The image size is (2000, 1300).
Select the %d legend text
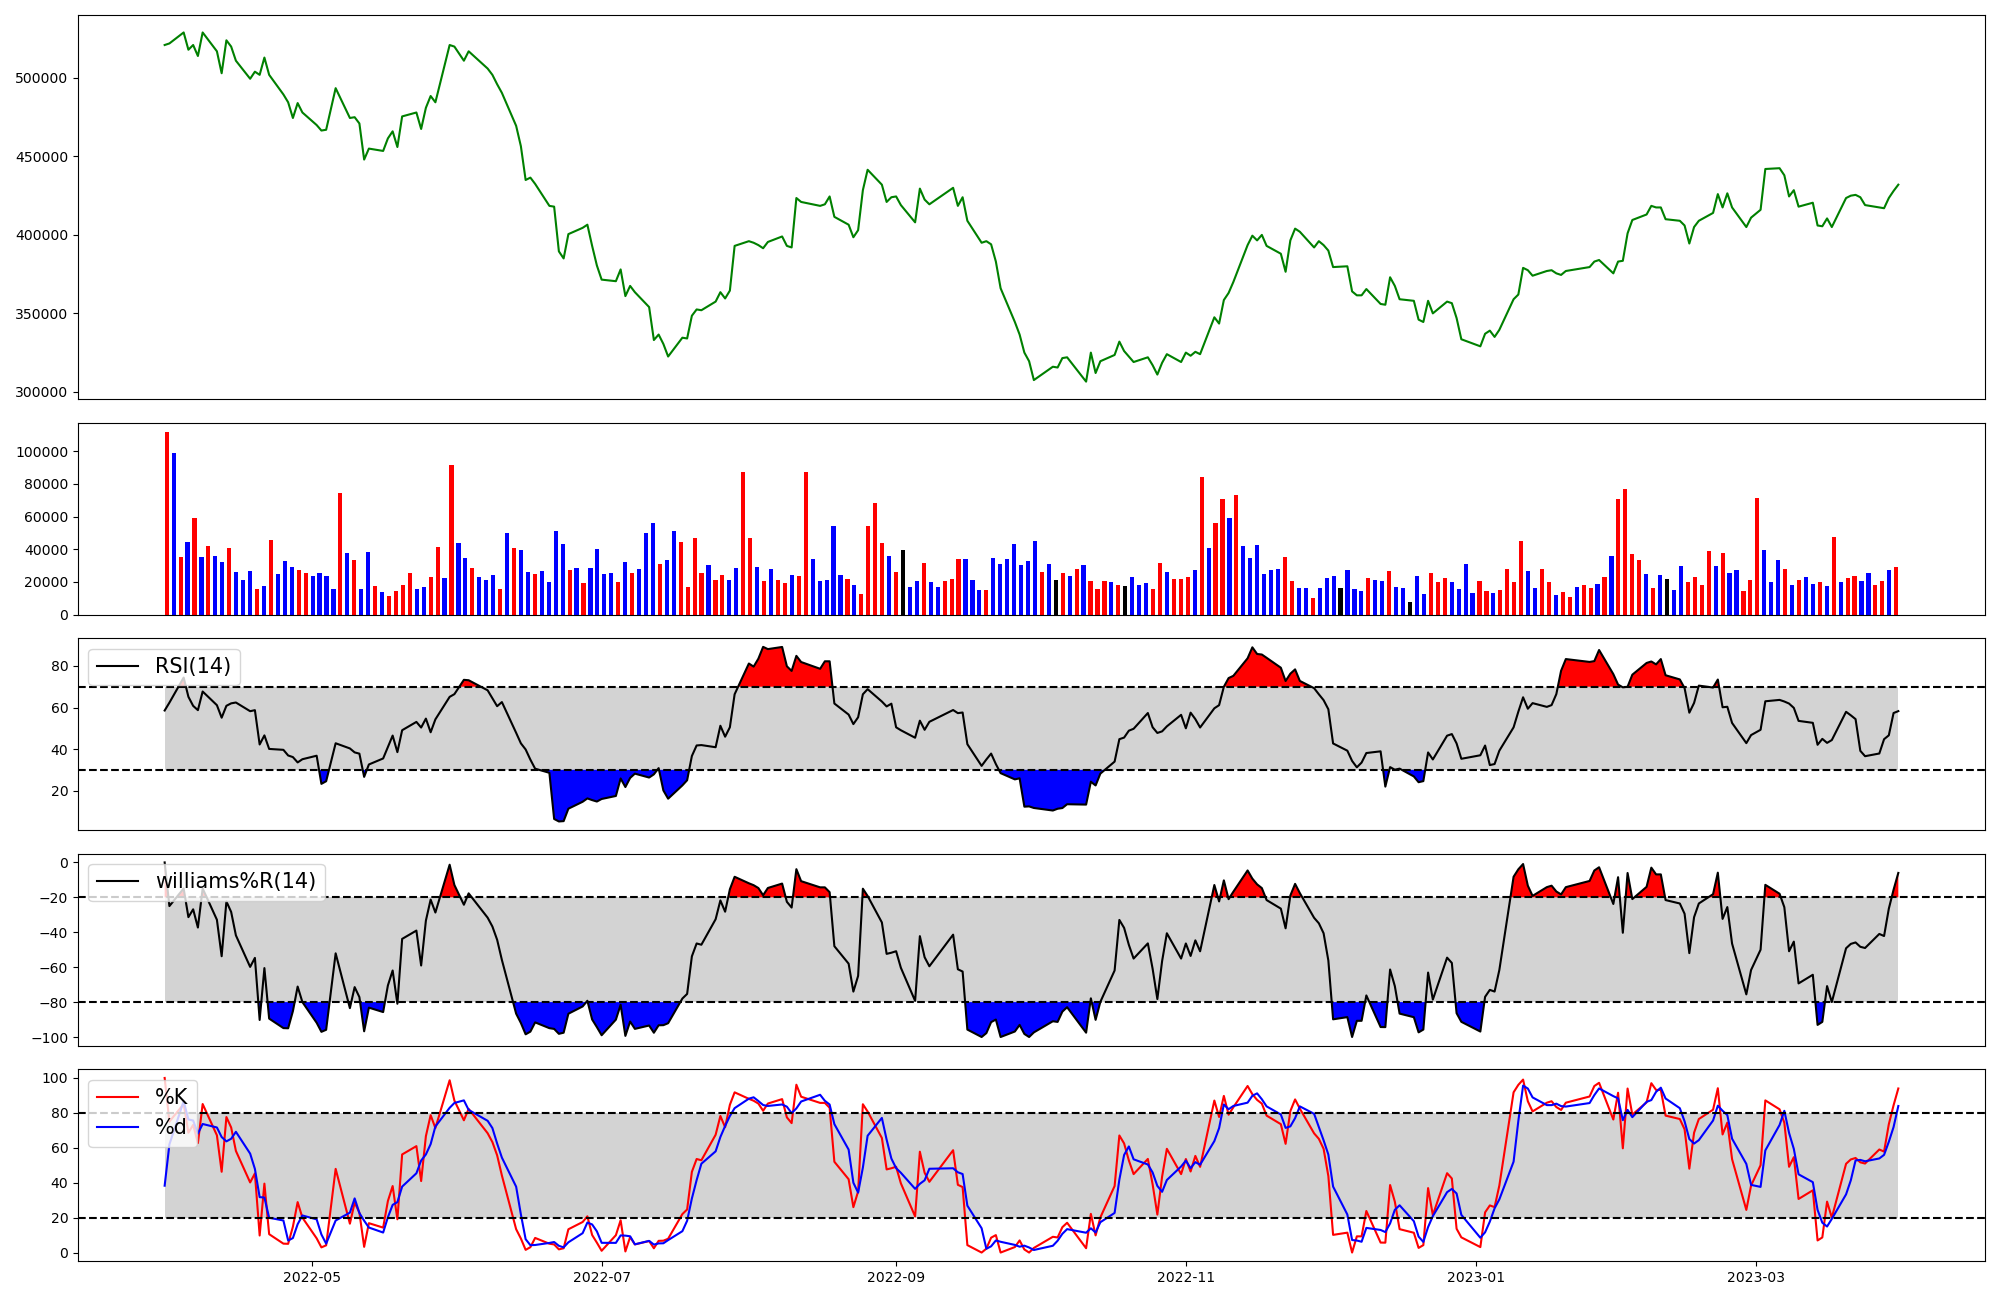point(171,1127)
